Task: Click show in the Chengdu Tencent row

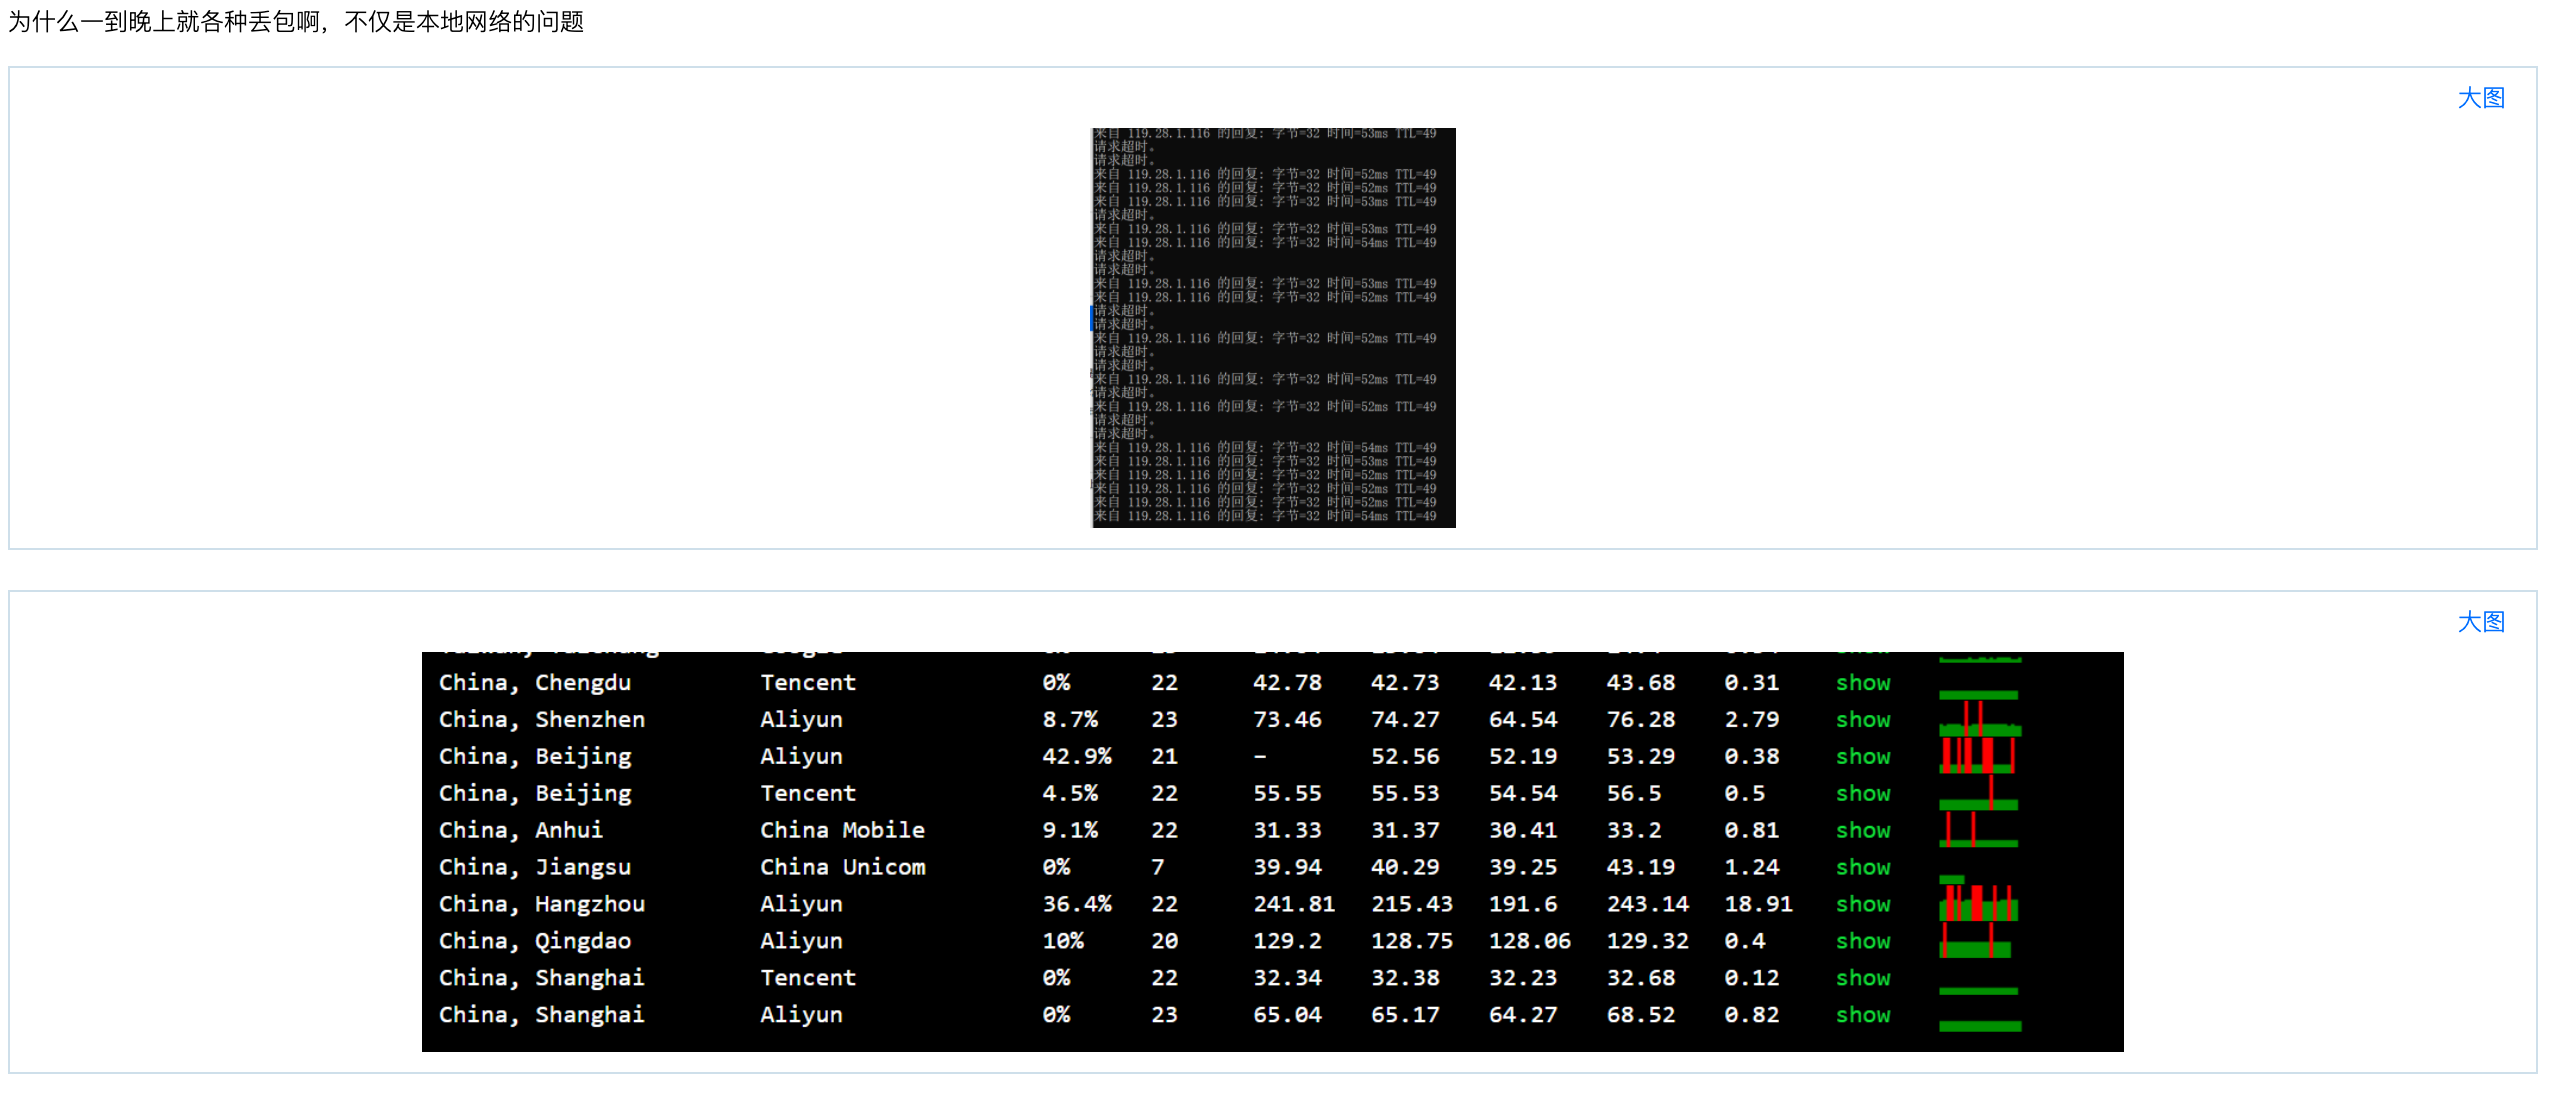Action: tap(1863, 683)
